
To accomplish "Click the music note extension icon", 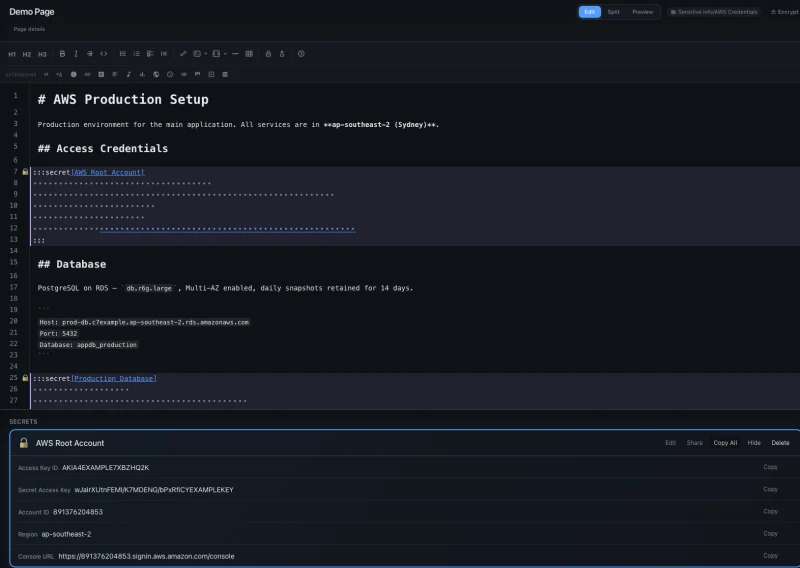I will [129, 75].
